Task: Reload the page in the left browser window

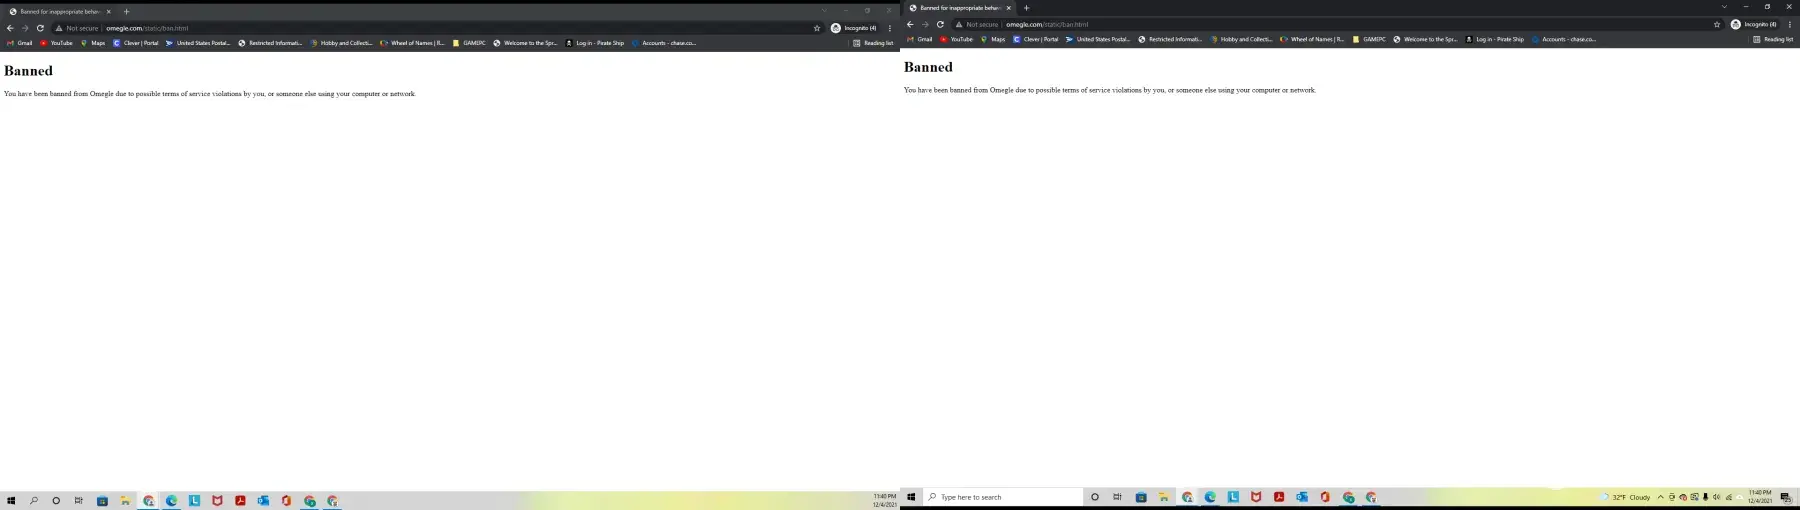Action: (40, 28)
